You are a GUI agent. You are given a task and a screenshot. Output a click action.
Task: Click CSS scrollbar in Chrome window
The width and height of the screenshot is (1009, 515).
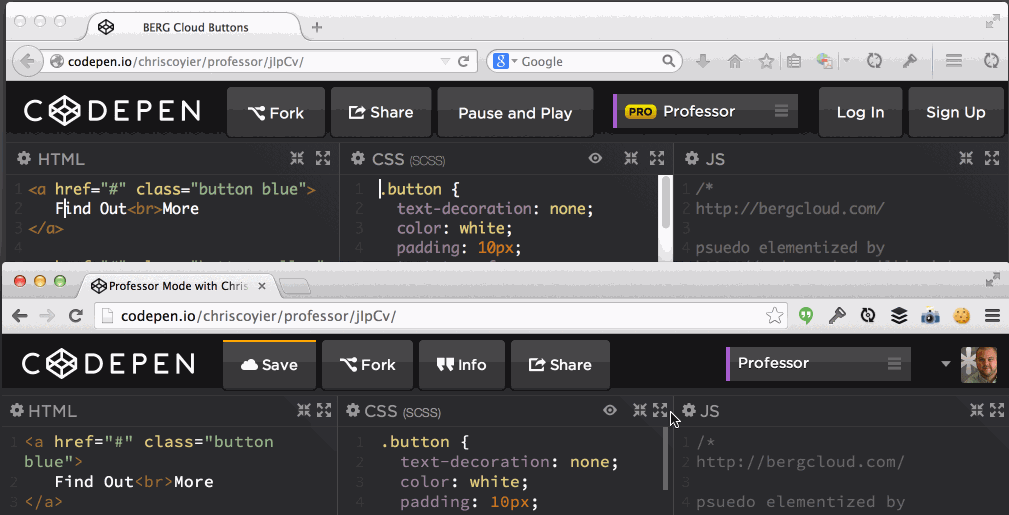click(x=665, y=458)
